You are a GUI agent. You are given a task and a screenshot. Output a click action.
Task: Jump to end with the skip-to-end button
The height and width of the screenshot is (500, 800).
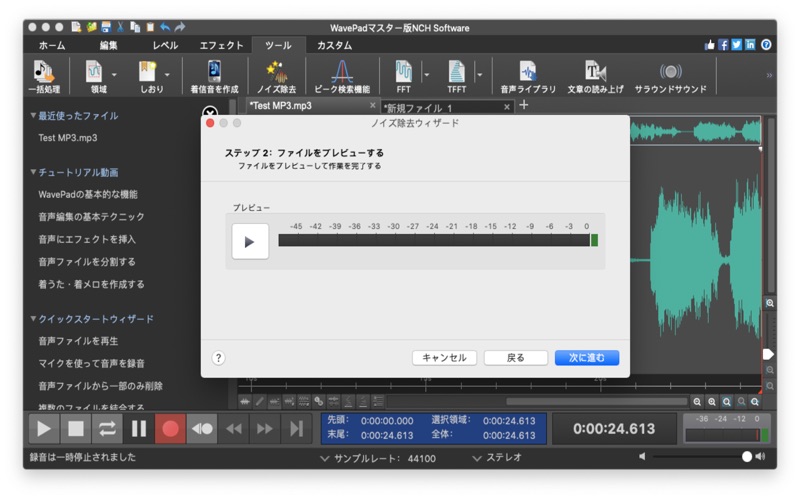coord(296,429)
